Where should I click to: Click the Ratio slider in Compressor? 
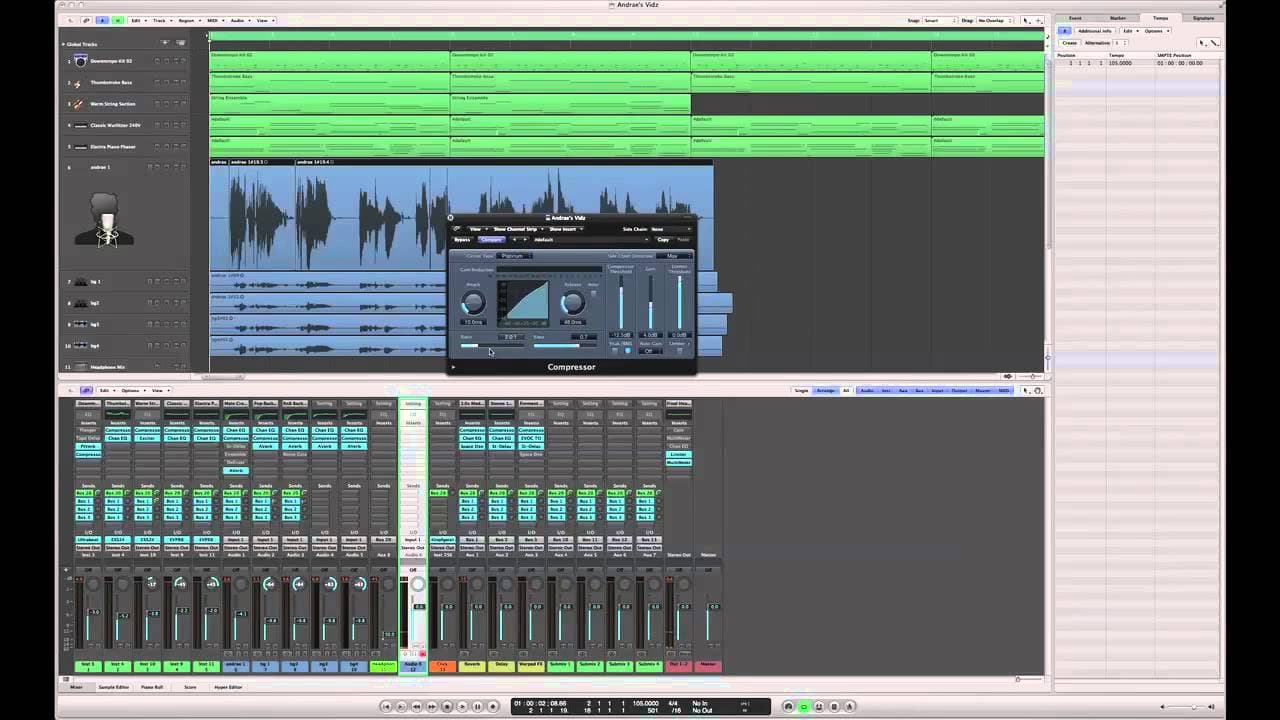coord(492,345)
